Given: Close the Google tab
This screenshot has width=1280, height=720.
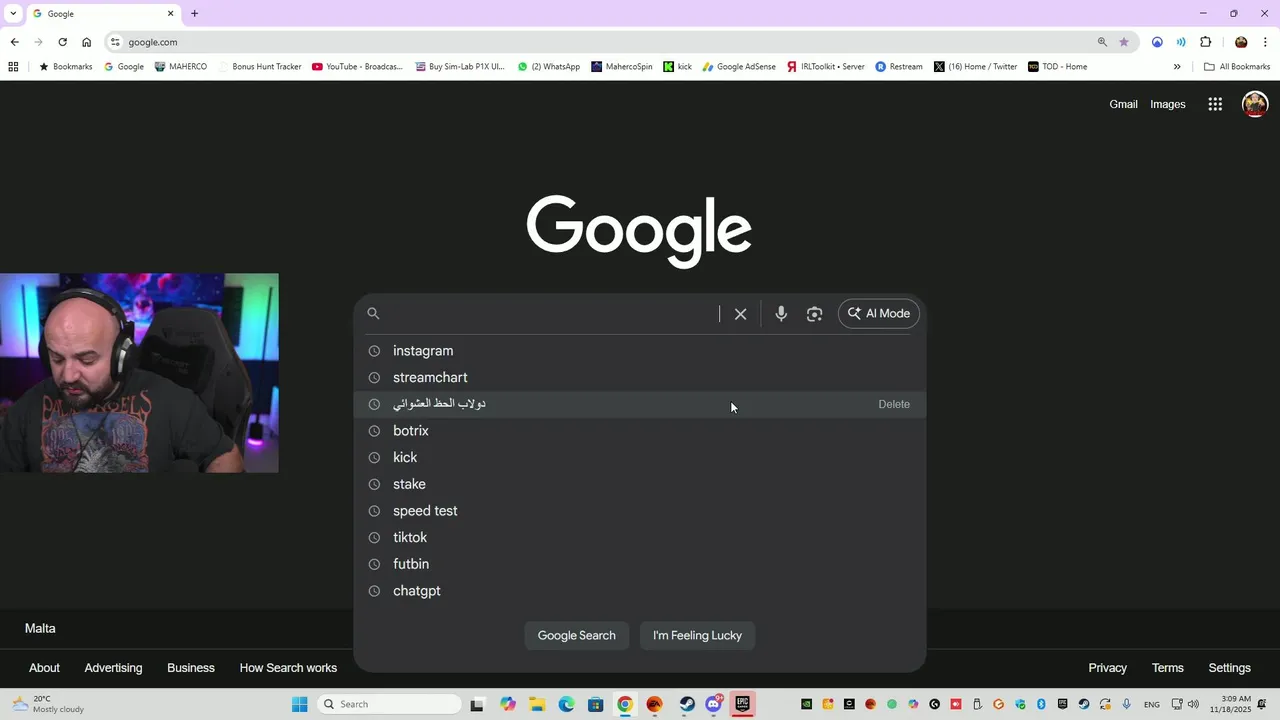Looking at the screenshot, I should point(170,14).
